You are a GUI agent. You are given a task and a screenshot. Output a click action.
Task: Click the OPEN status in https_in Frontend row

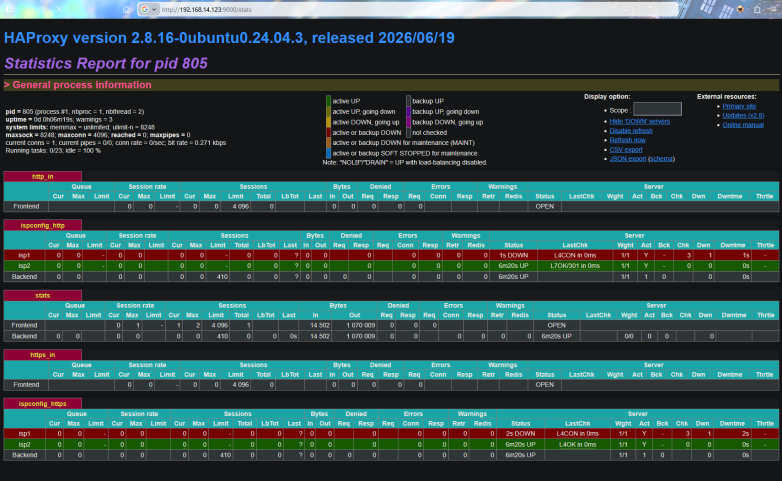point(545,385)
